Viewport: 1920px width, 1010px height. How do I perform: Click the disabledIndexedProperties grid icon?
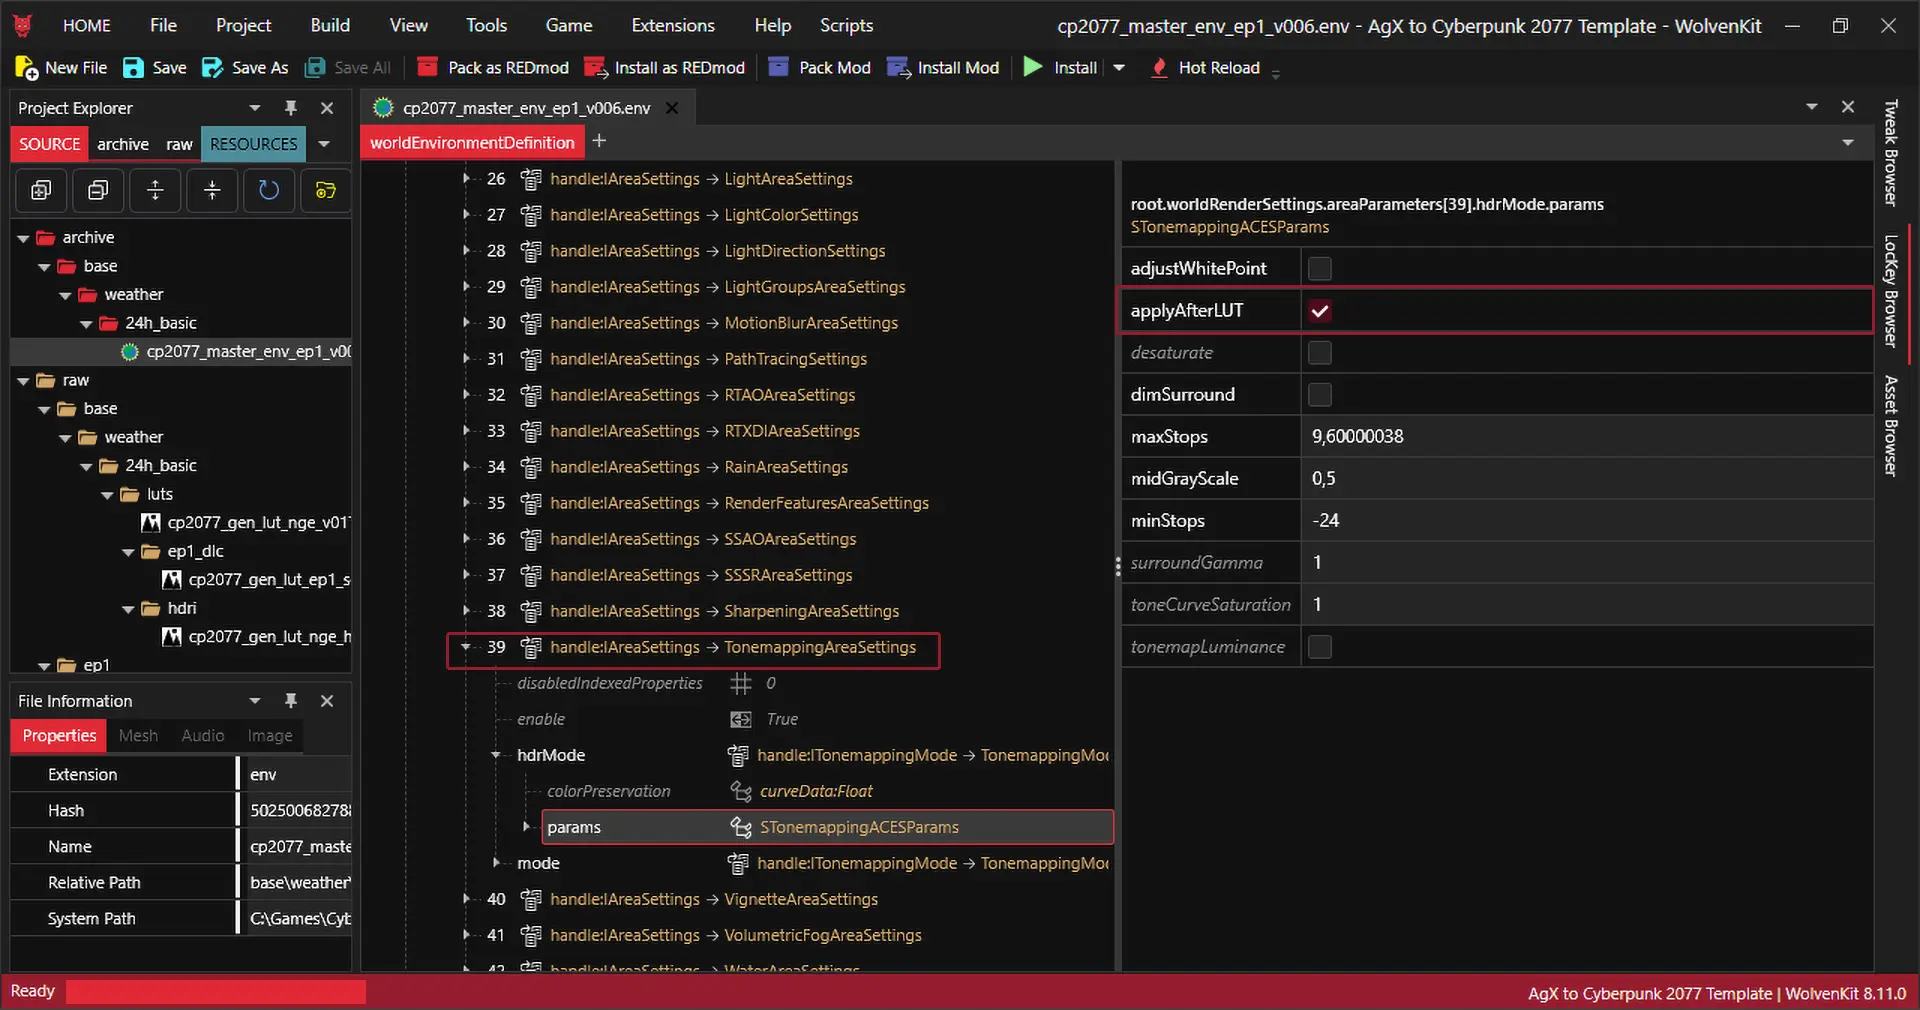pyautogui.click(x=741, y=683)
